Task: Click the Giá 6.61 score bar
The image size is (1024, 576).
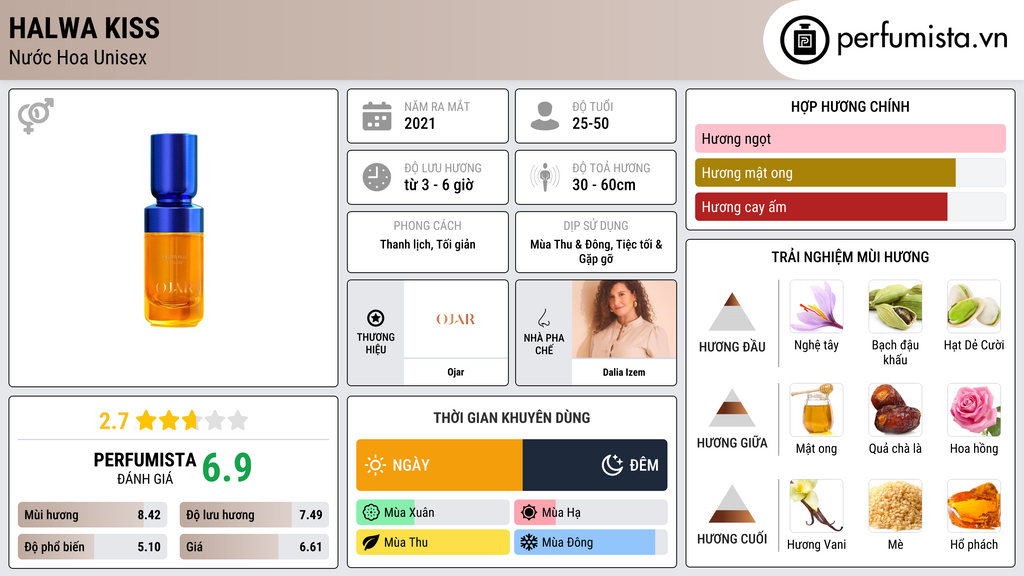Action: [x=254, y=547]
